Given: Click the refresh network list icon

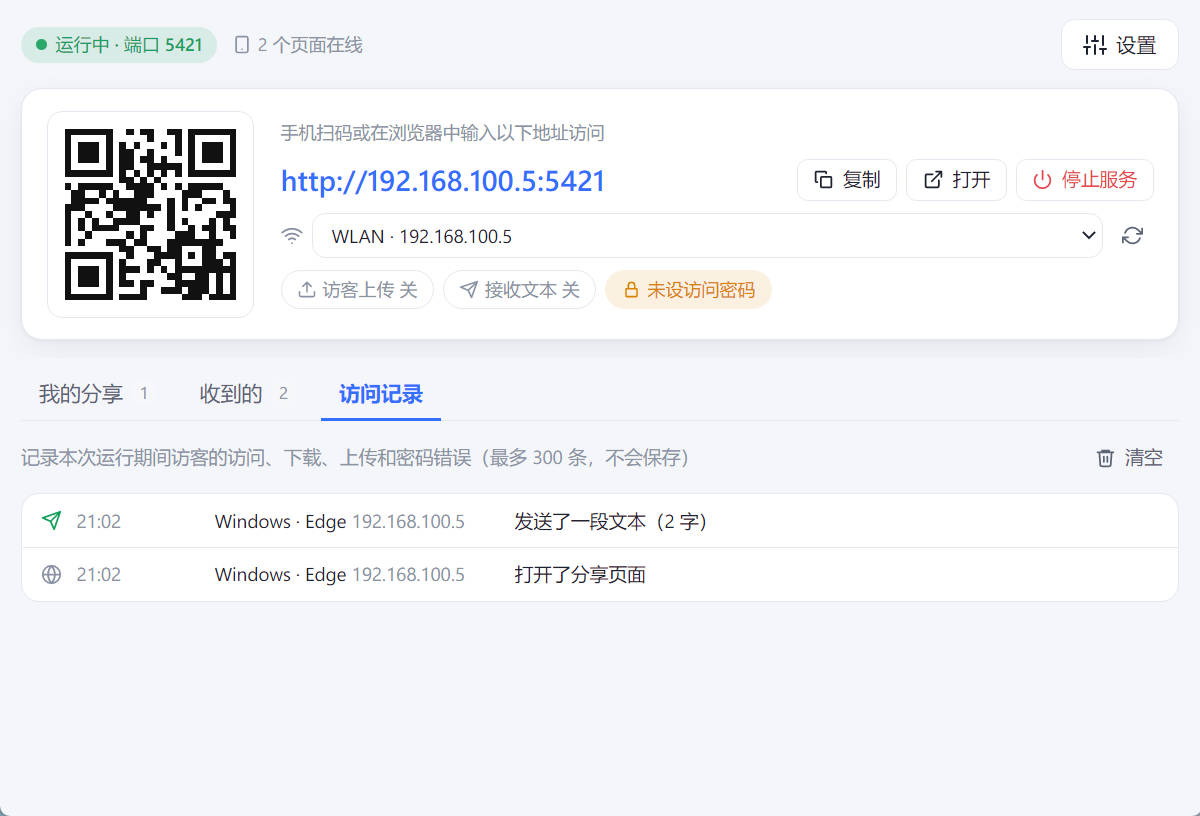Looking at the screenshot, I should (1132, 236).
